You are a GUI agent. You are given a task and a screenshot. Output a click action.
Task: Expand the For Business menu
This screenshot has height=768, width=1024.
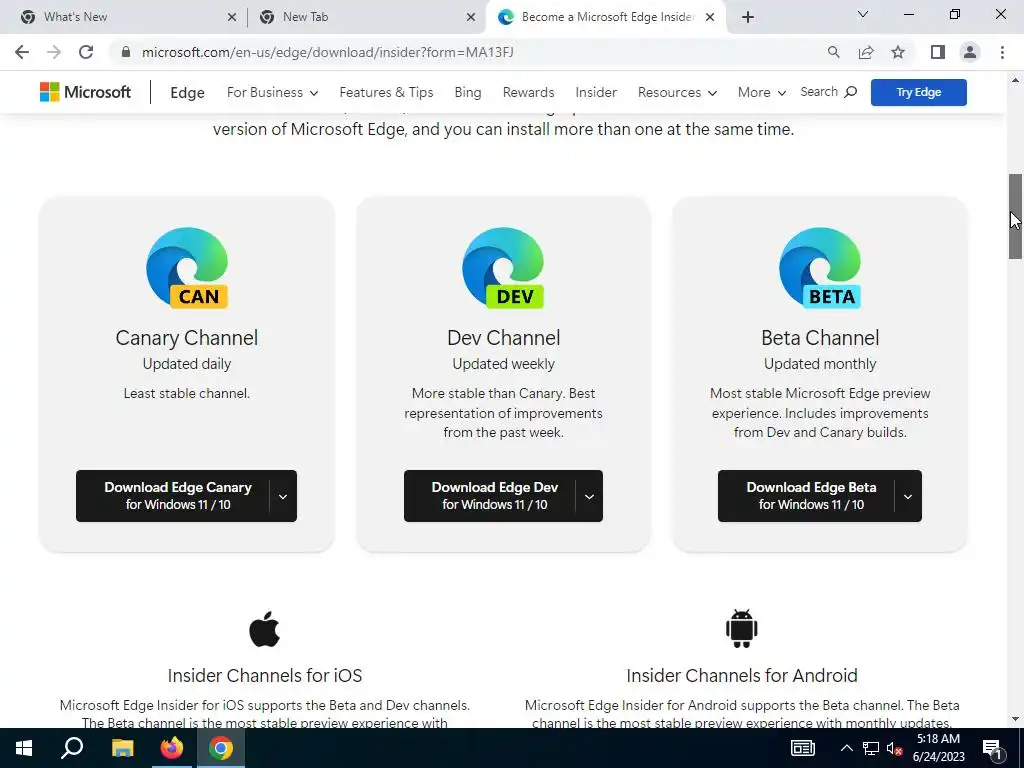272,92
